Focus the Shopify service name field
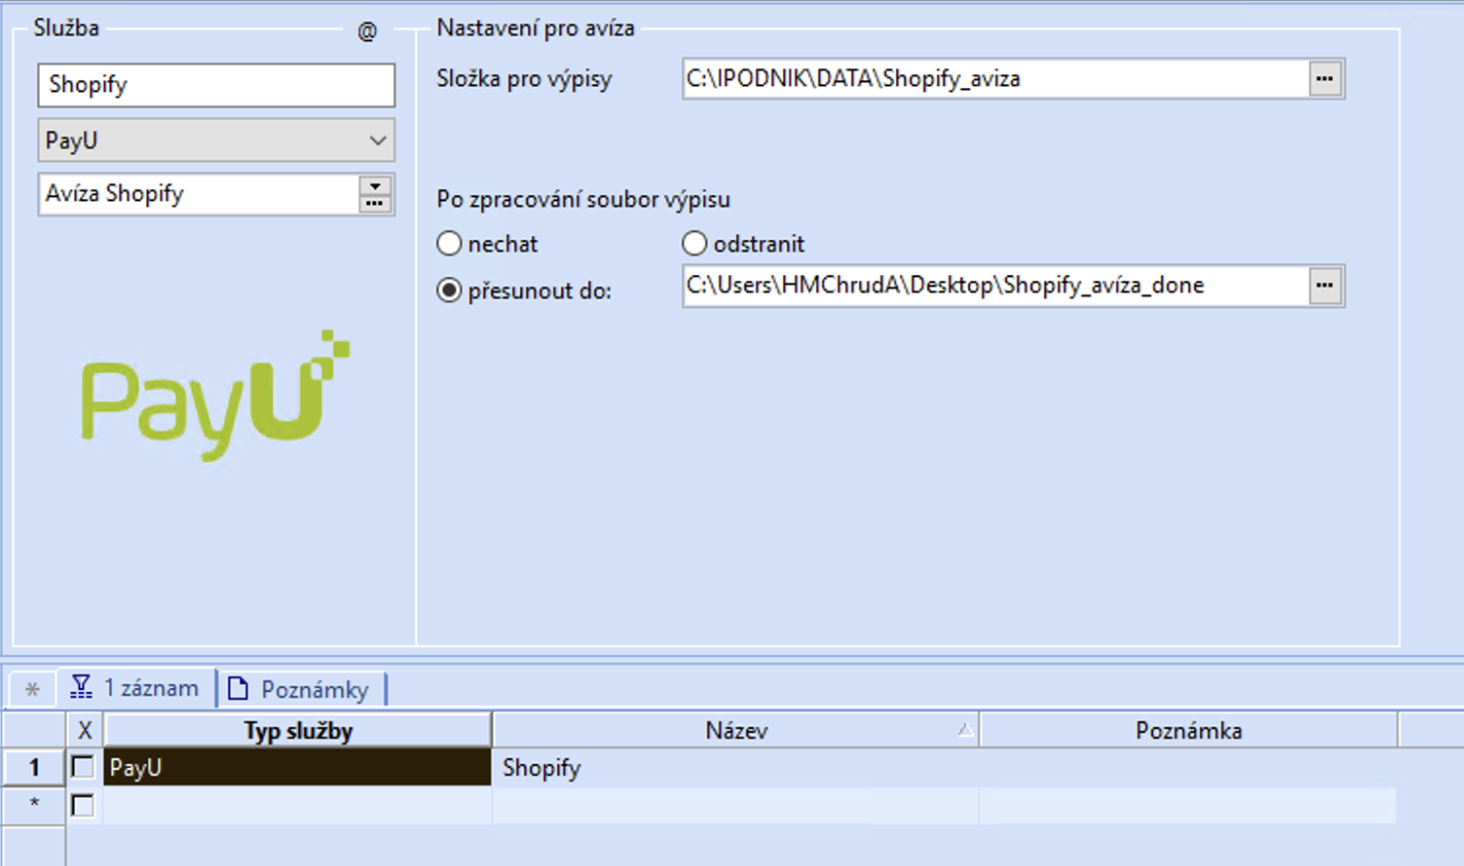Image resolution: width=1464 pixels, height=866 pixels. pyautogui.click(x=216, y=85)
